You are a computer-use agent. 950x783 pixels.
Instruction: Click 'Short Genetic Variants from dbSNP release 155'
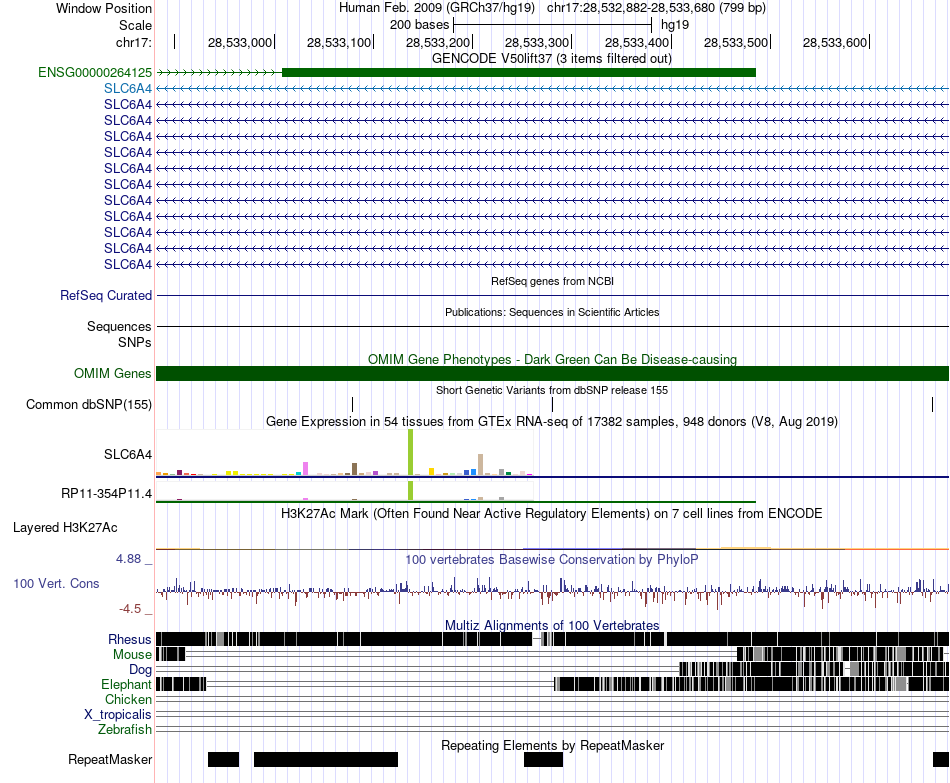pyautogui.click(x=552, y=390)
